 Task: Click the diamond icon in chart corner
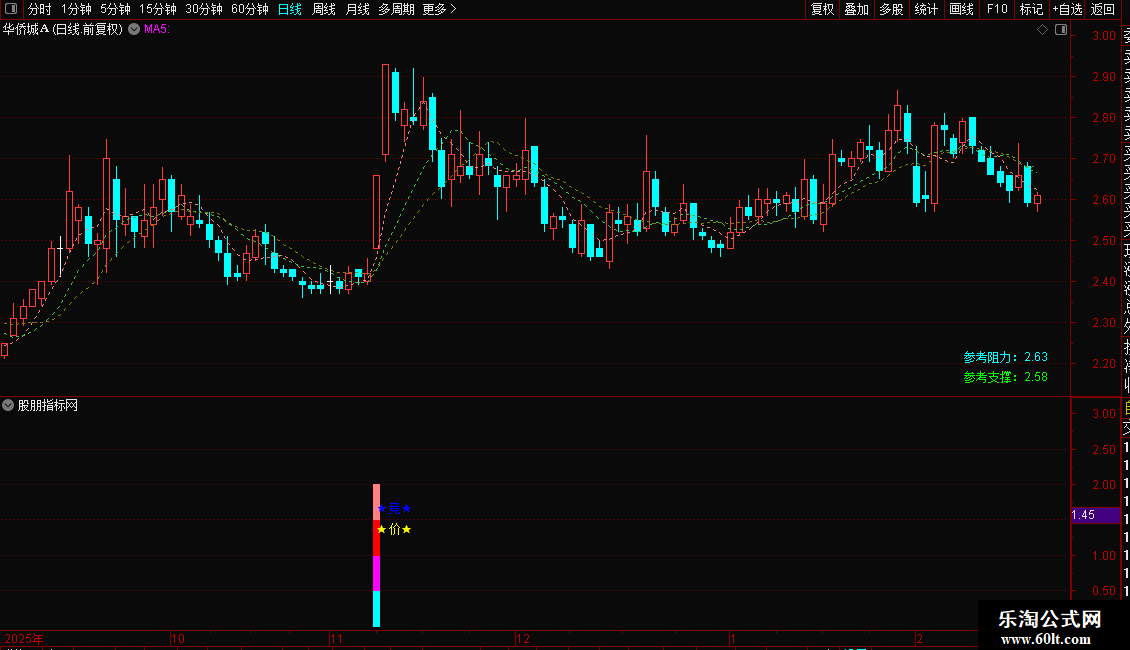[x=1042, y=30]
